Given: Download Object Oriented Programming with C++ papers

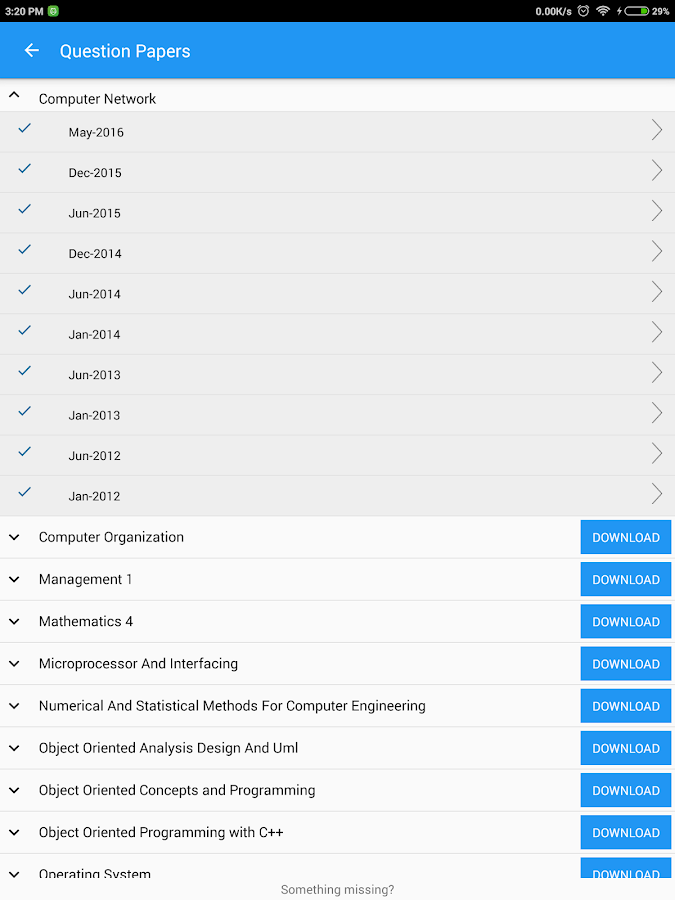Looking at the screenshot, I should click(626, 832).
